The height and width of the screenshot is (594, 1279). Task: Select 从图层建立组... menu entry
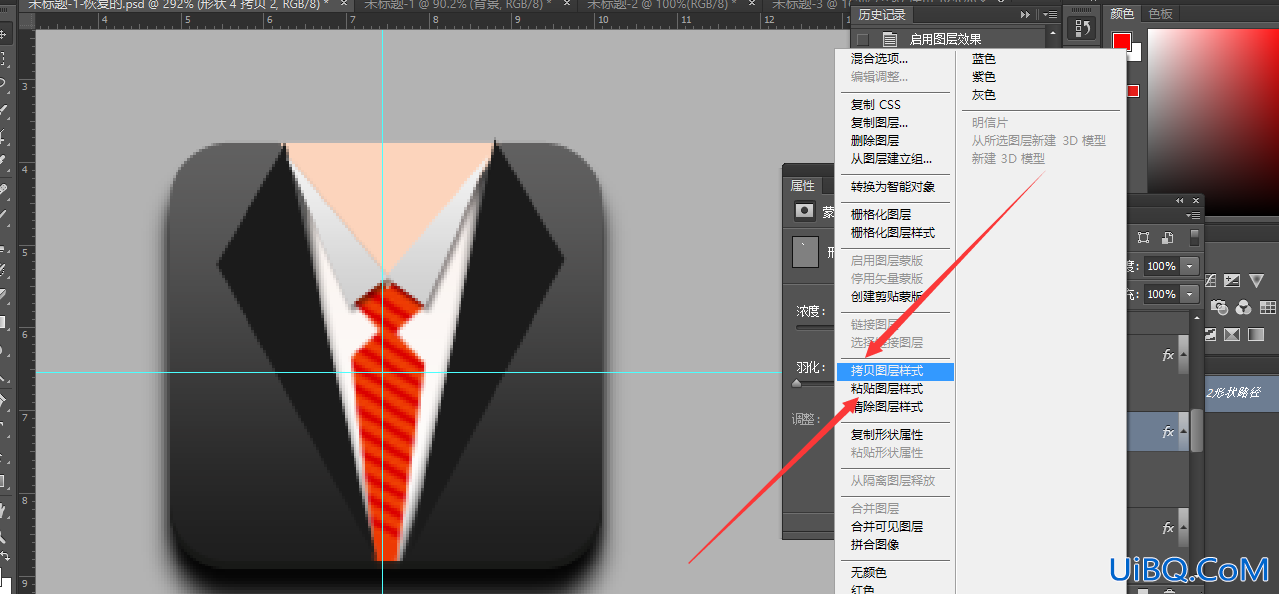click(892, 159)
